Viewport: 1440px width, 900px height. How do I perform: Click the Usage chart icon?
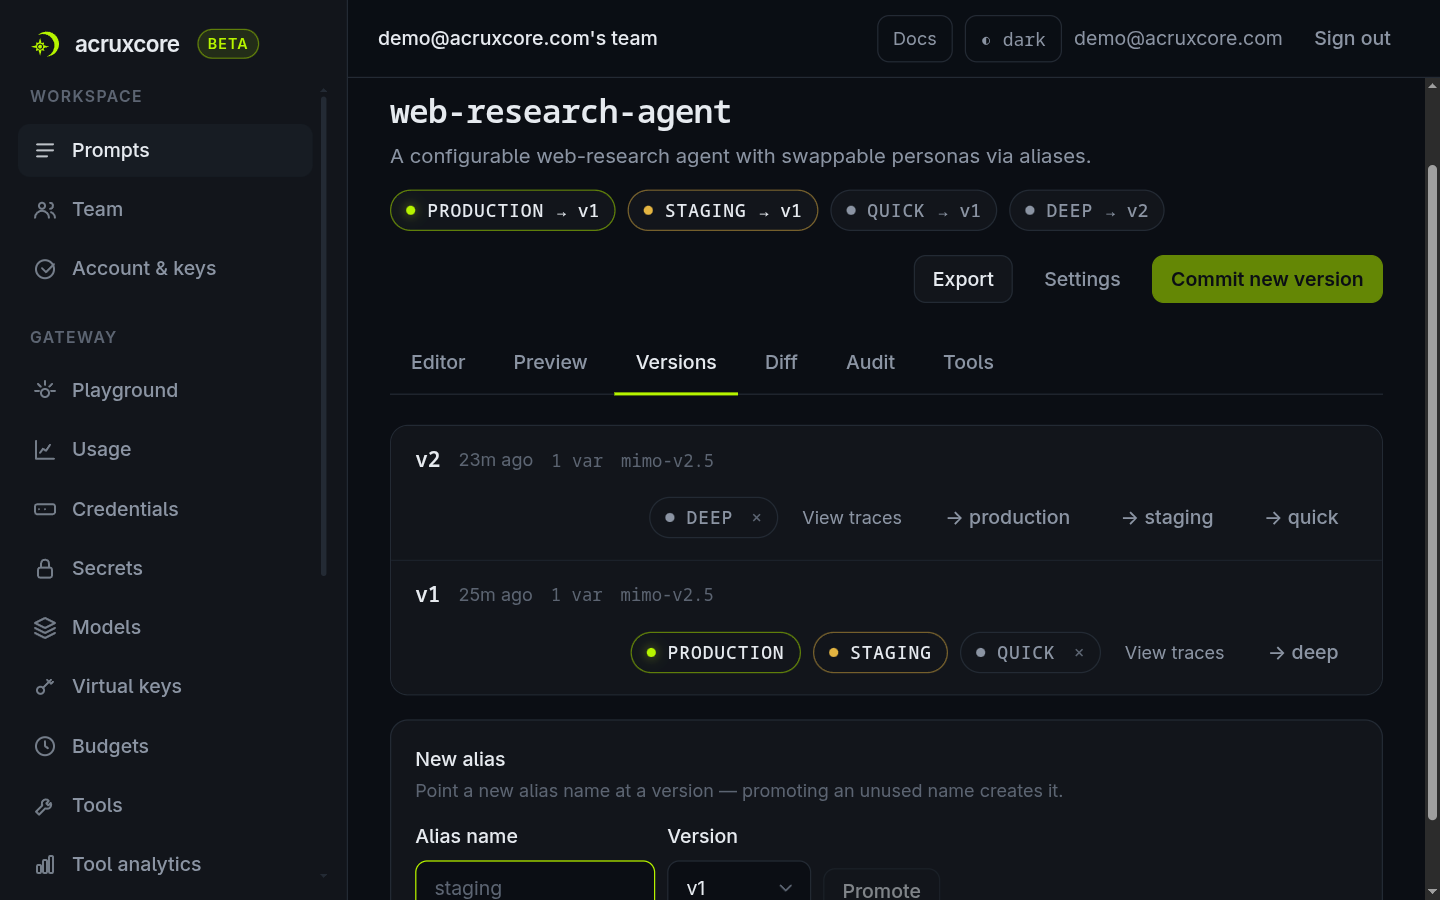45,450
